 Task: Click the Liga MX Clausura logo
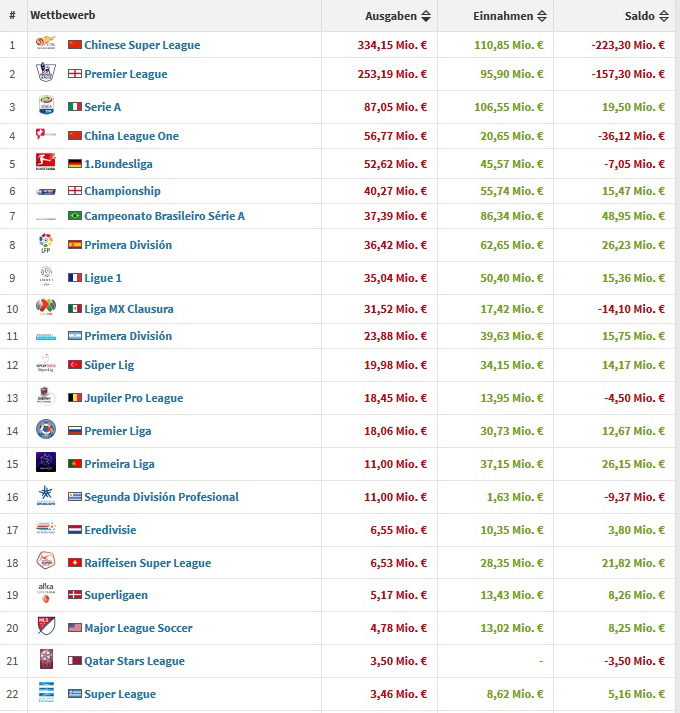[x=46, y=308]
